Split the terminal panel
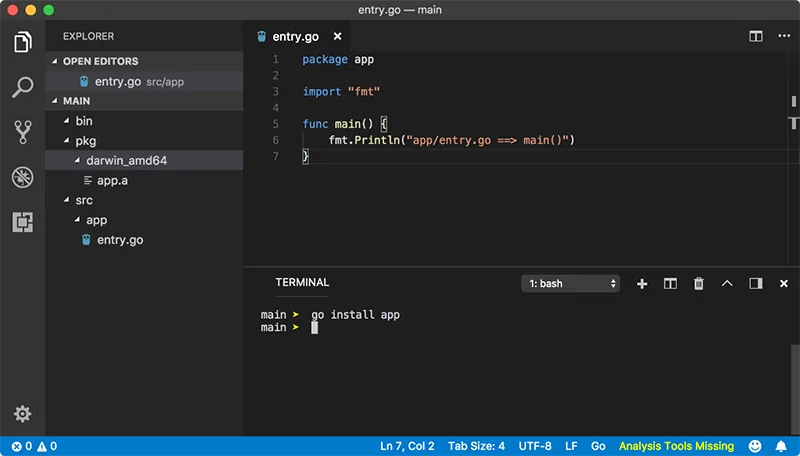The image size is (800, 456). (x=670, y=284)
